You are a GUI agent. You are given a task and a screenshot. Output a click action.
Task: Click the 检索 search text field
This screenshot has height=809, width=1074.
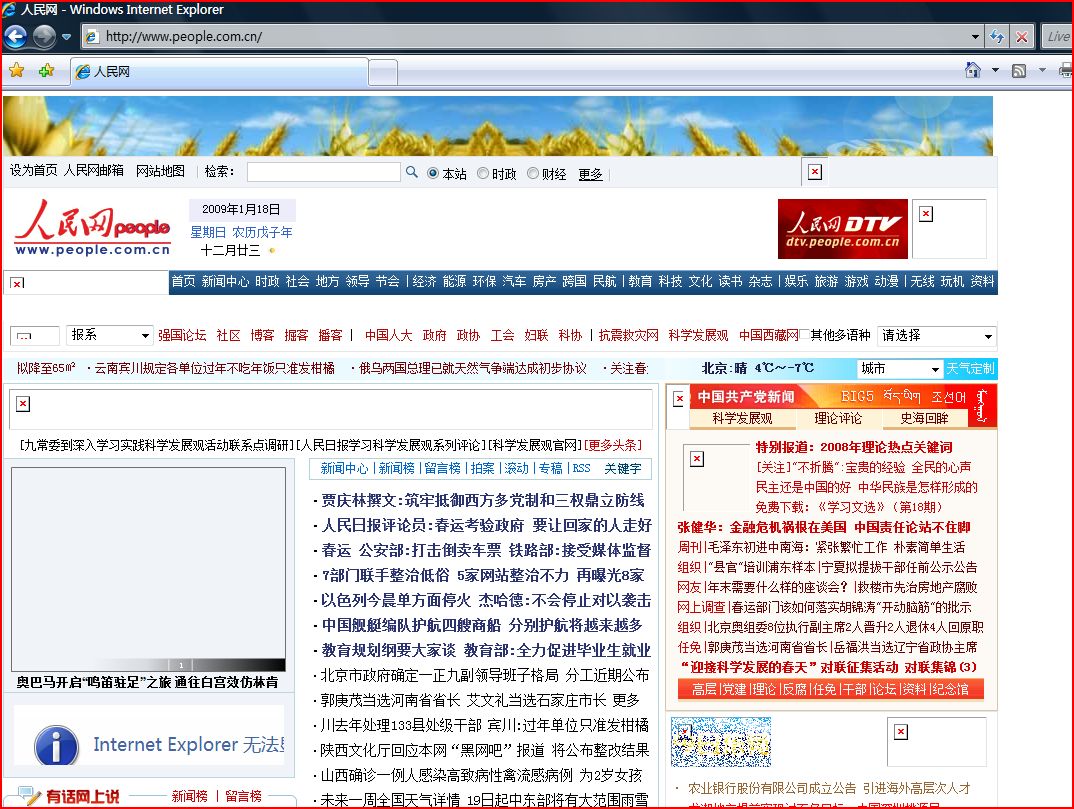click(x=323, y=172)
